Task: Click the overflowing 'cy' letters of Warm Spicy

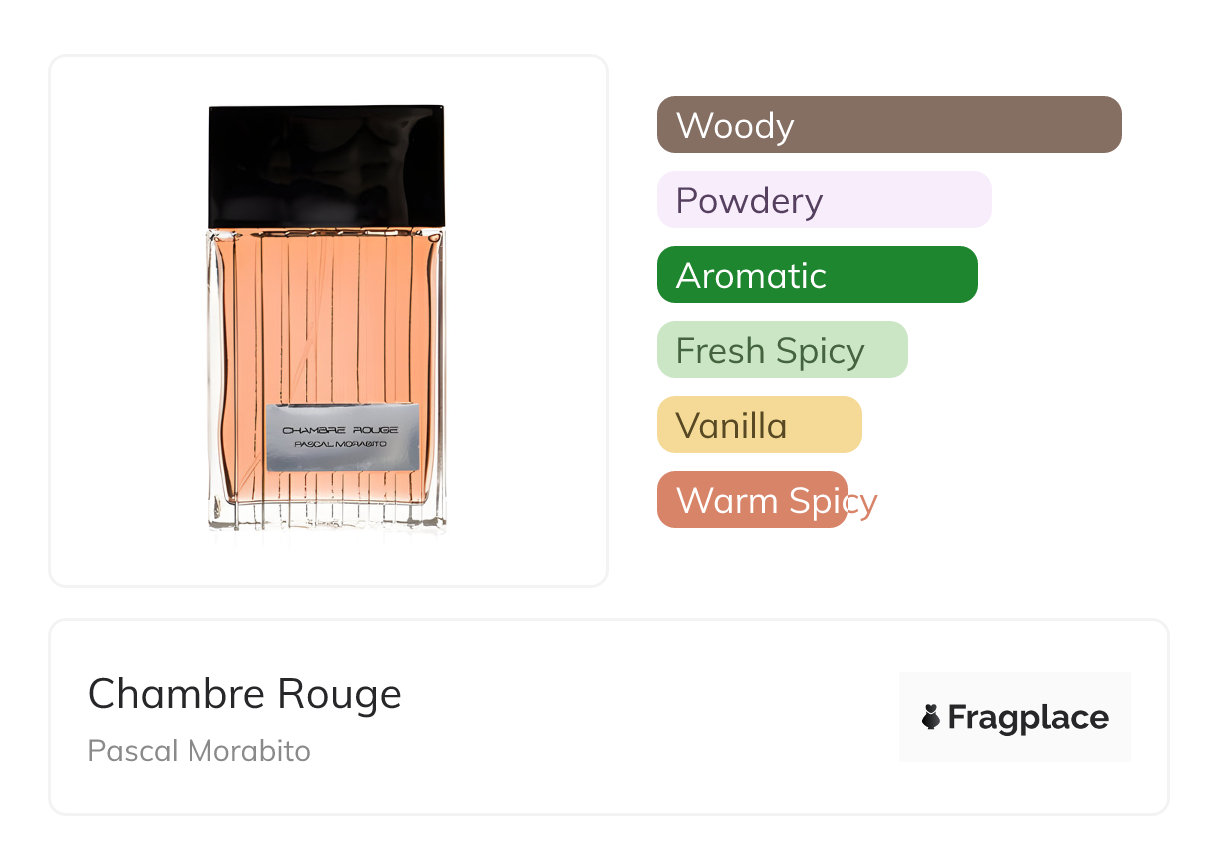Action: point(862,501)
